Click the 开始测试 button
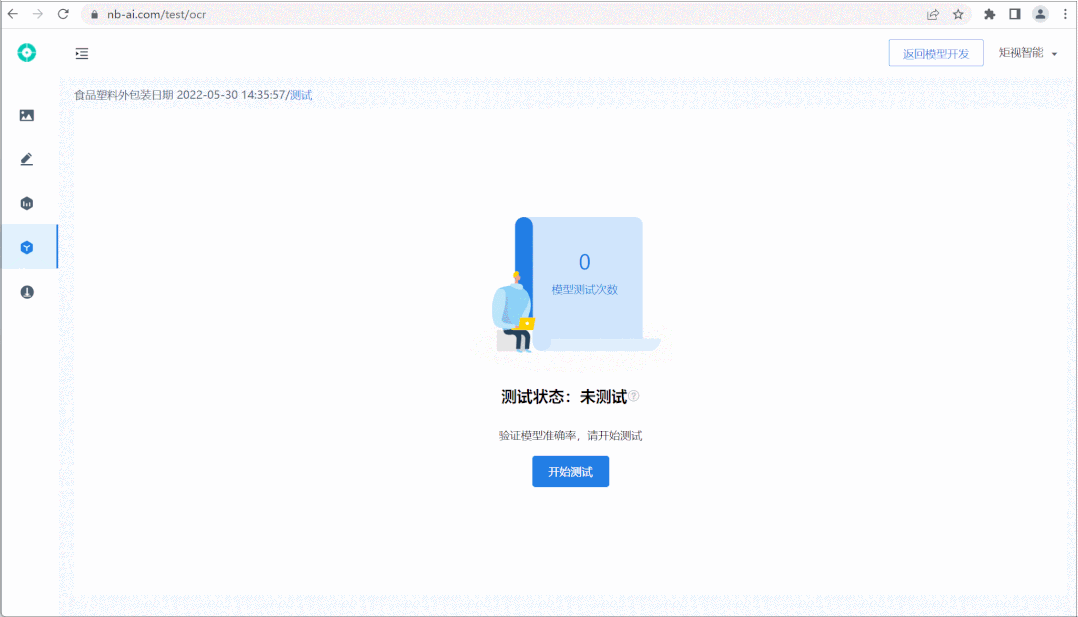 pos(570,471)
